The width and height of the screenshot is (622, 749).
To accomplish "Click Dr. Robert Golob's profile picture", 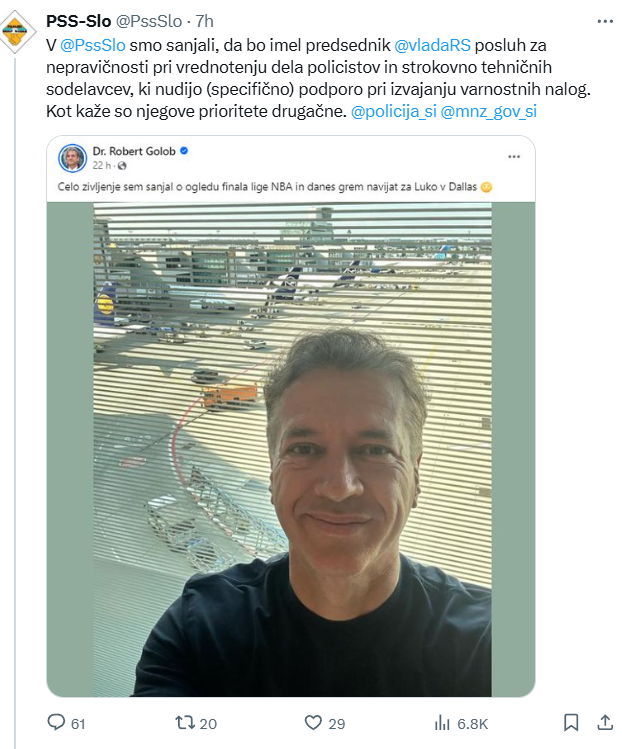I will click(x=72, y=158).
